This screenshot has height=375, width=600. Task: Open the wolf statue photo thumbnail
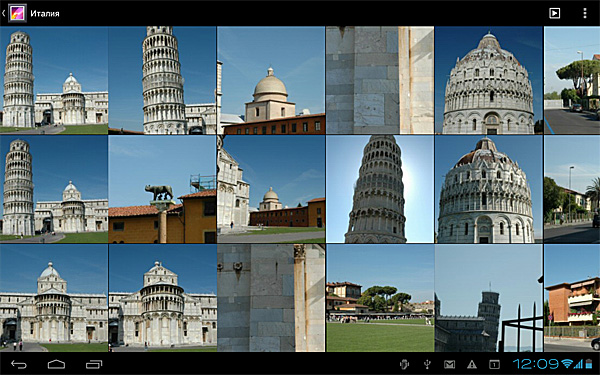pos(162,189)
